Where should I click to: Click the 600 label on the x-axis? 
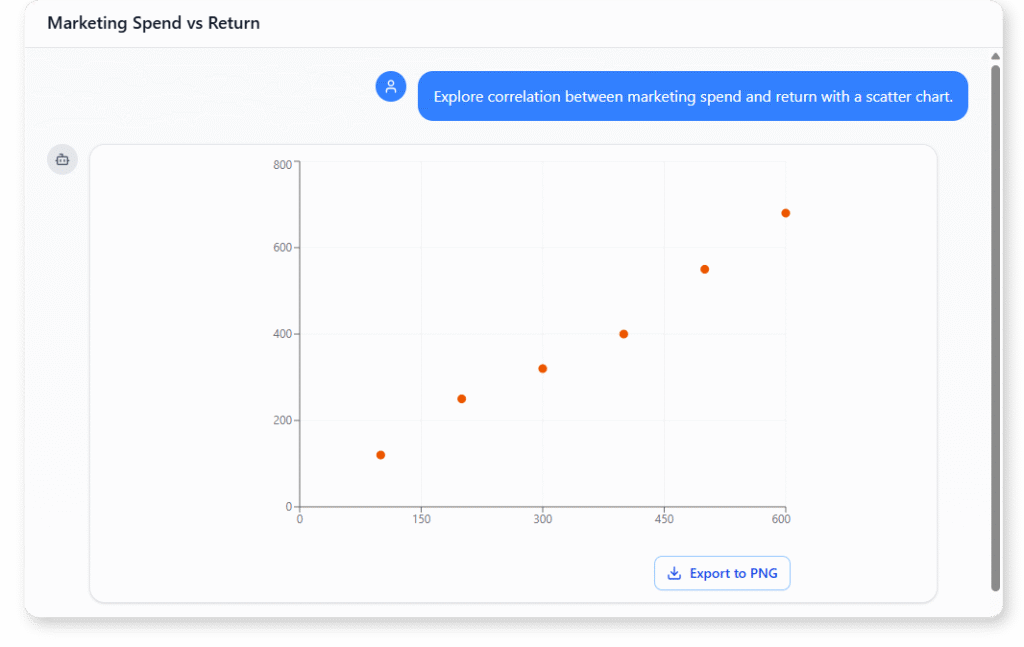781,519
